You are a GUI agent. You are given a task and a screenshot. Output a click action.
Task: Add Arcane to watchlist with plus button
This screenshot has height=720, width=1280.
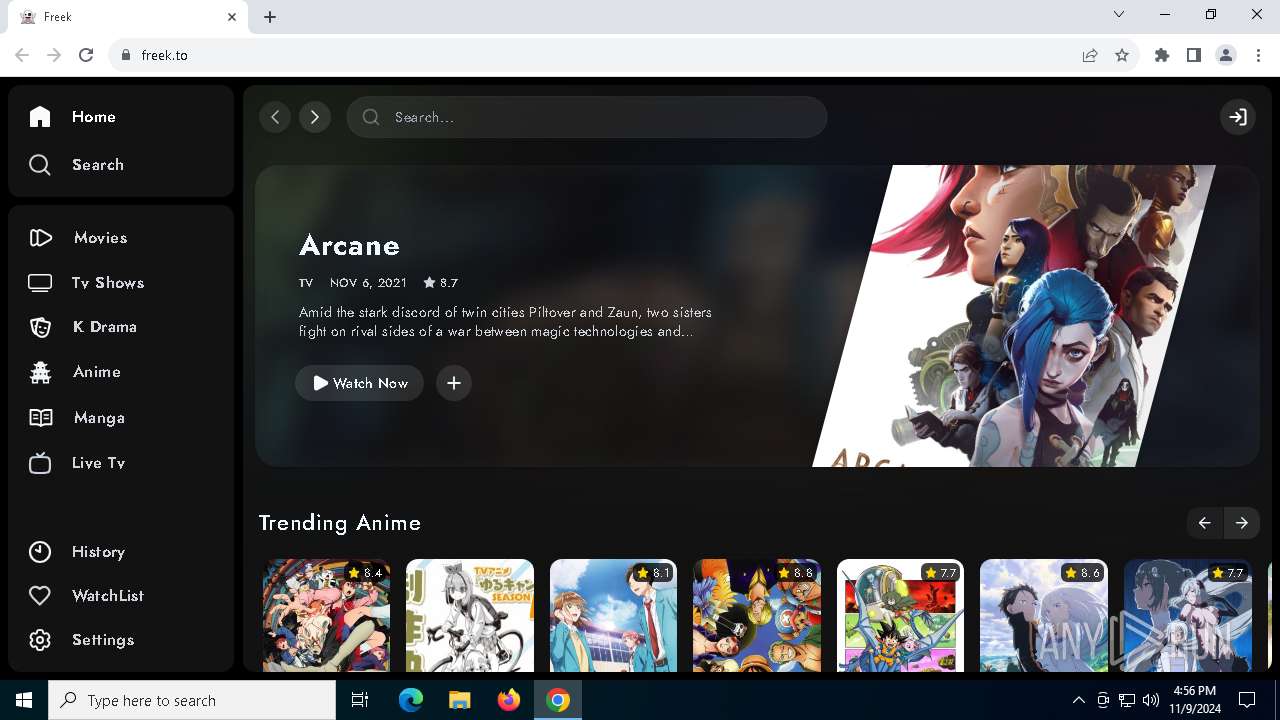(454, 383)
